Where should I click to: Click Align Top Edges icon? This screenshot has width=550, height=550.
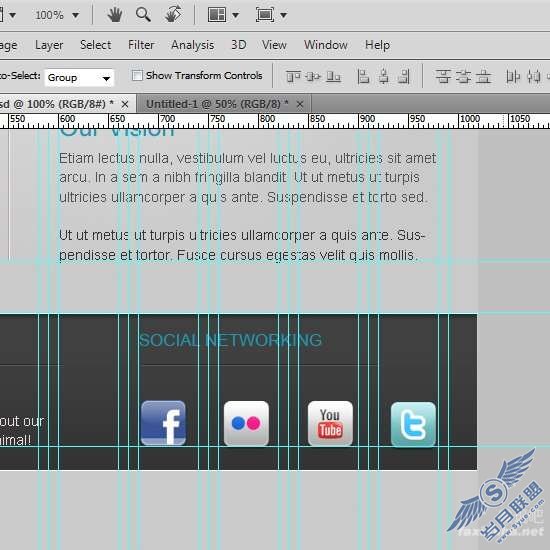293,76
